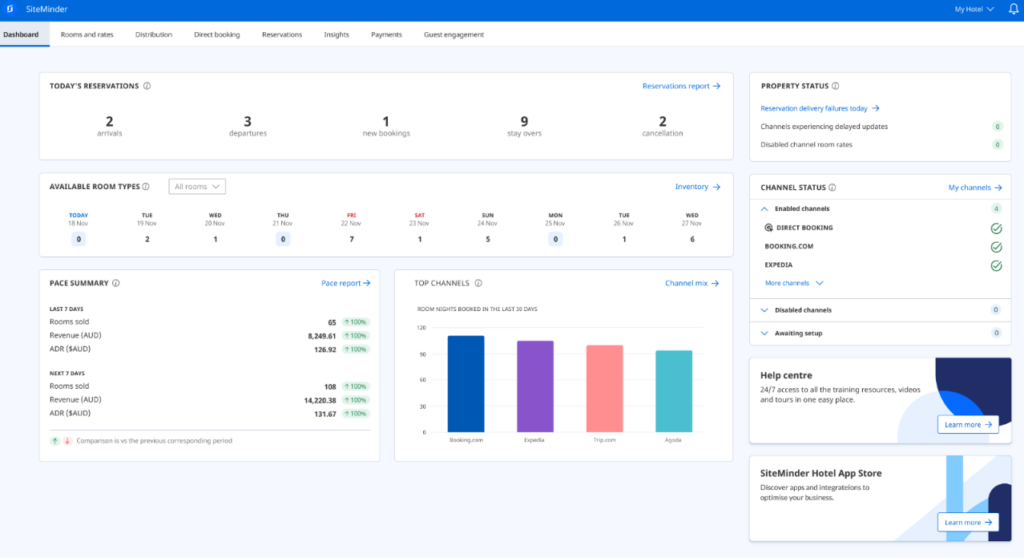Click Channels experiencing delayed updates row
Image resolution: width=1024 pixels, height=558 pixels.
tap(880, 126)
